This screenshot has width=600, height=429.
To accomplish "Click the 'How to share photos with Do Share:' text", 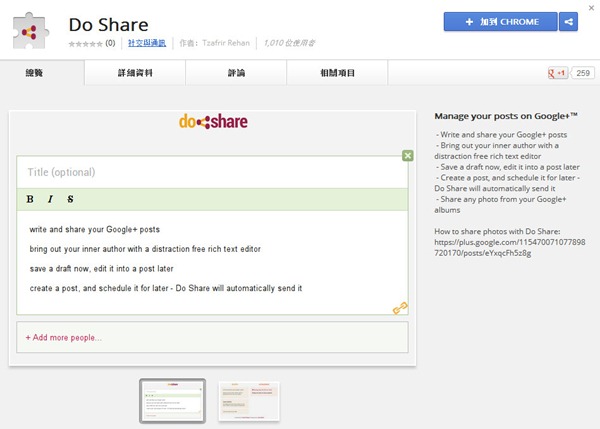I will [497, 231].
